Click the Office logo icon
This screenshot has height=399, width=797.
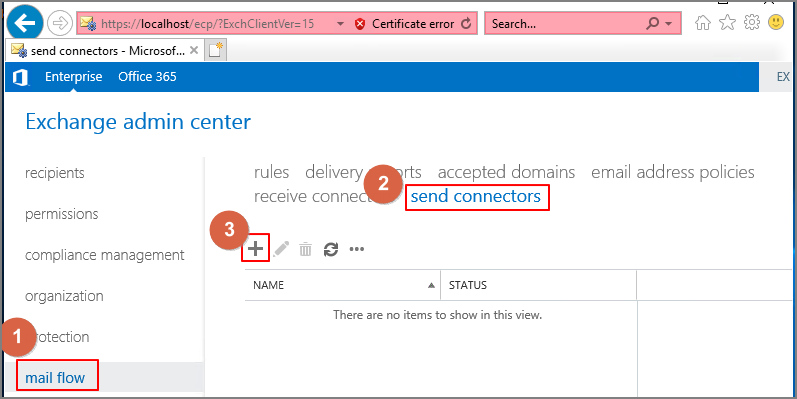(20, 78)
